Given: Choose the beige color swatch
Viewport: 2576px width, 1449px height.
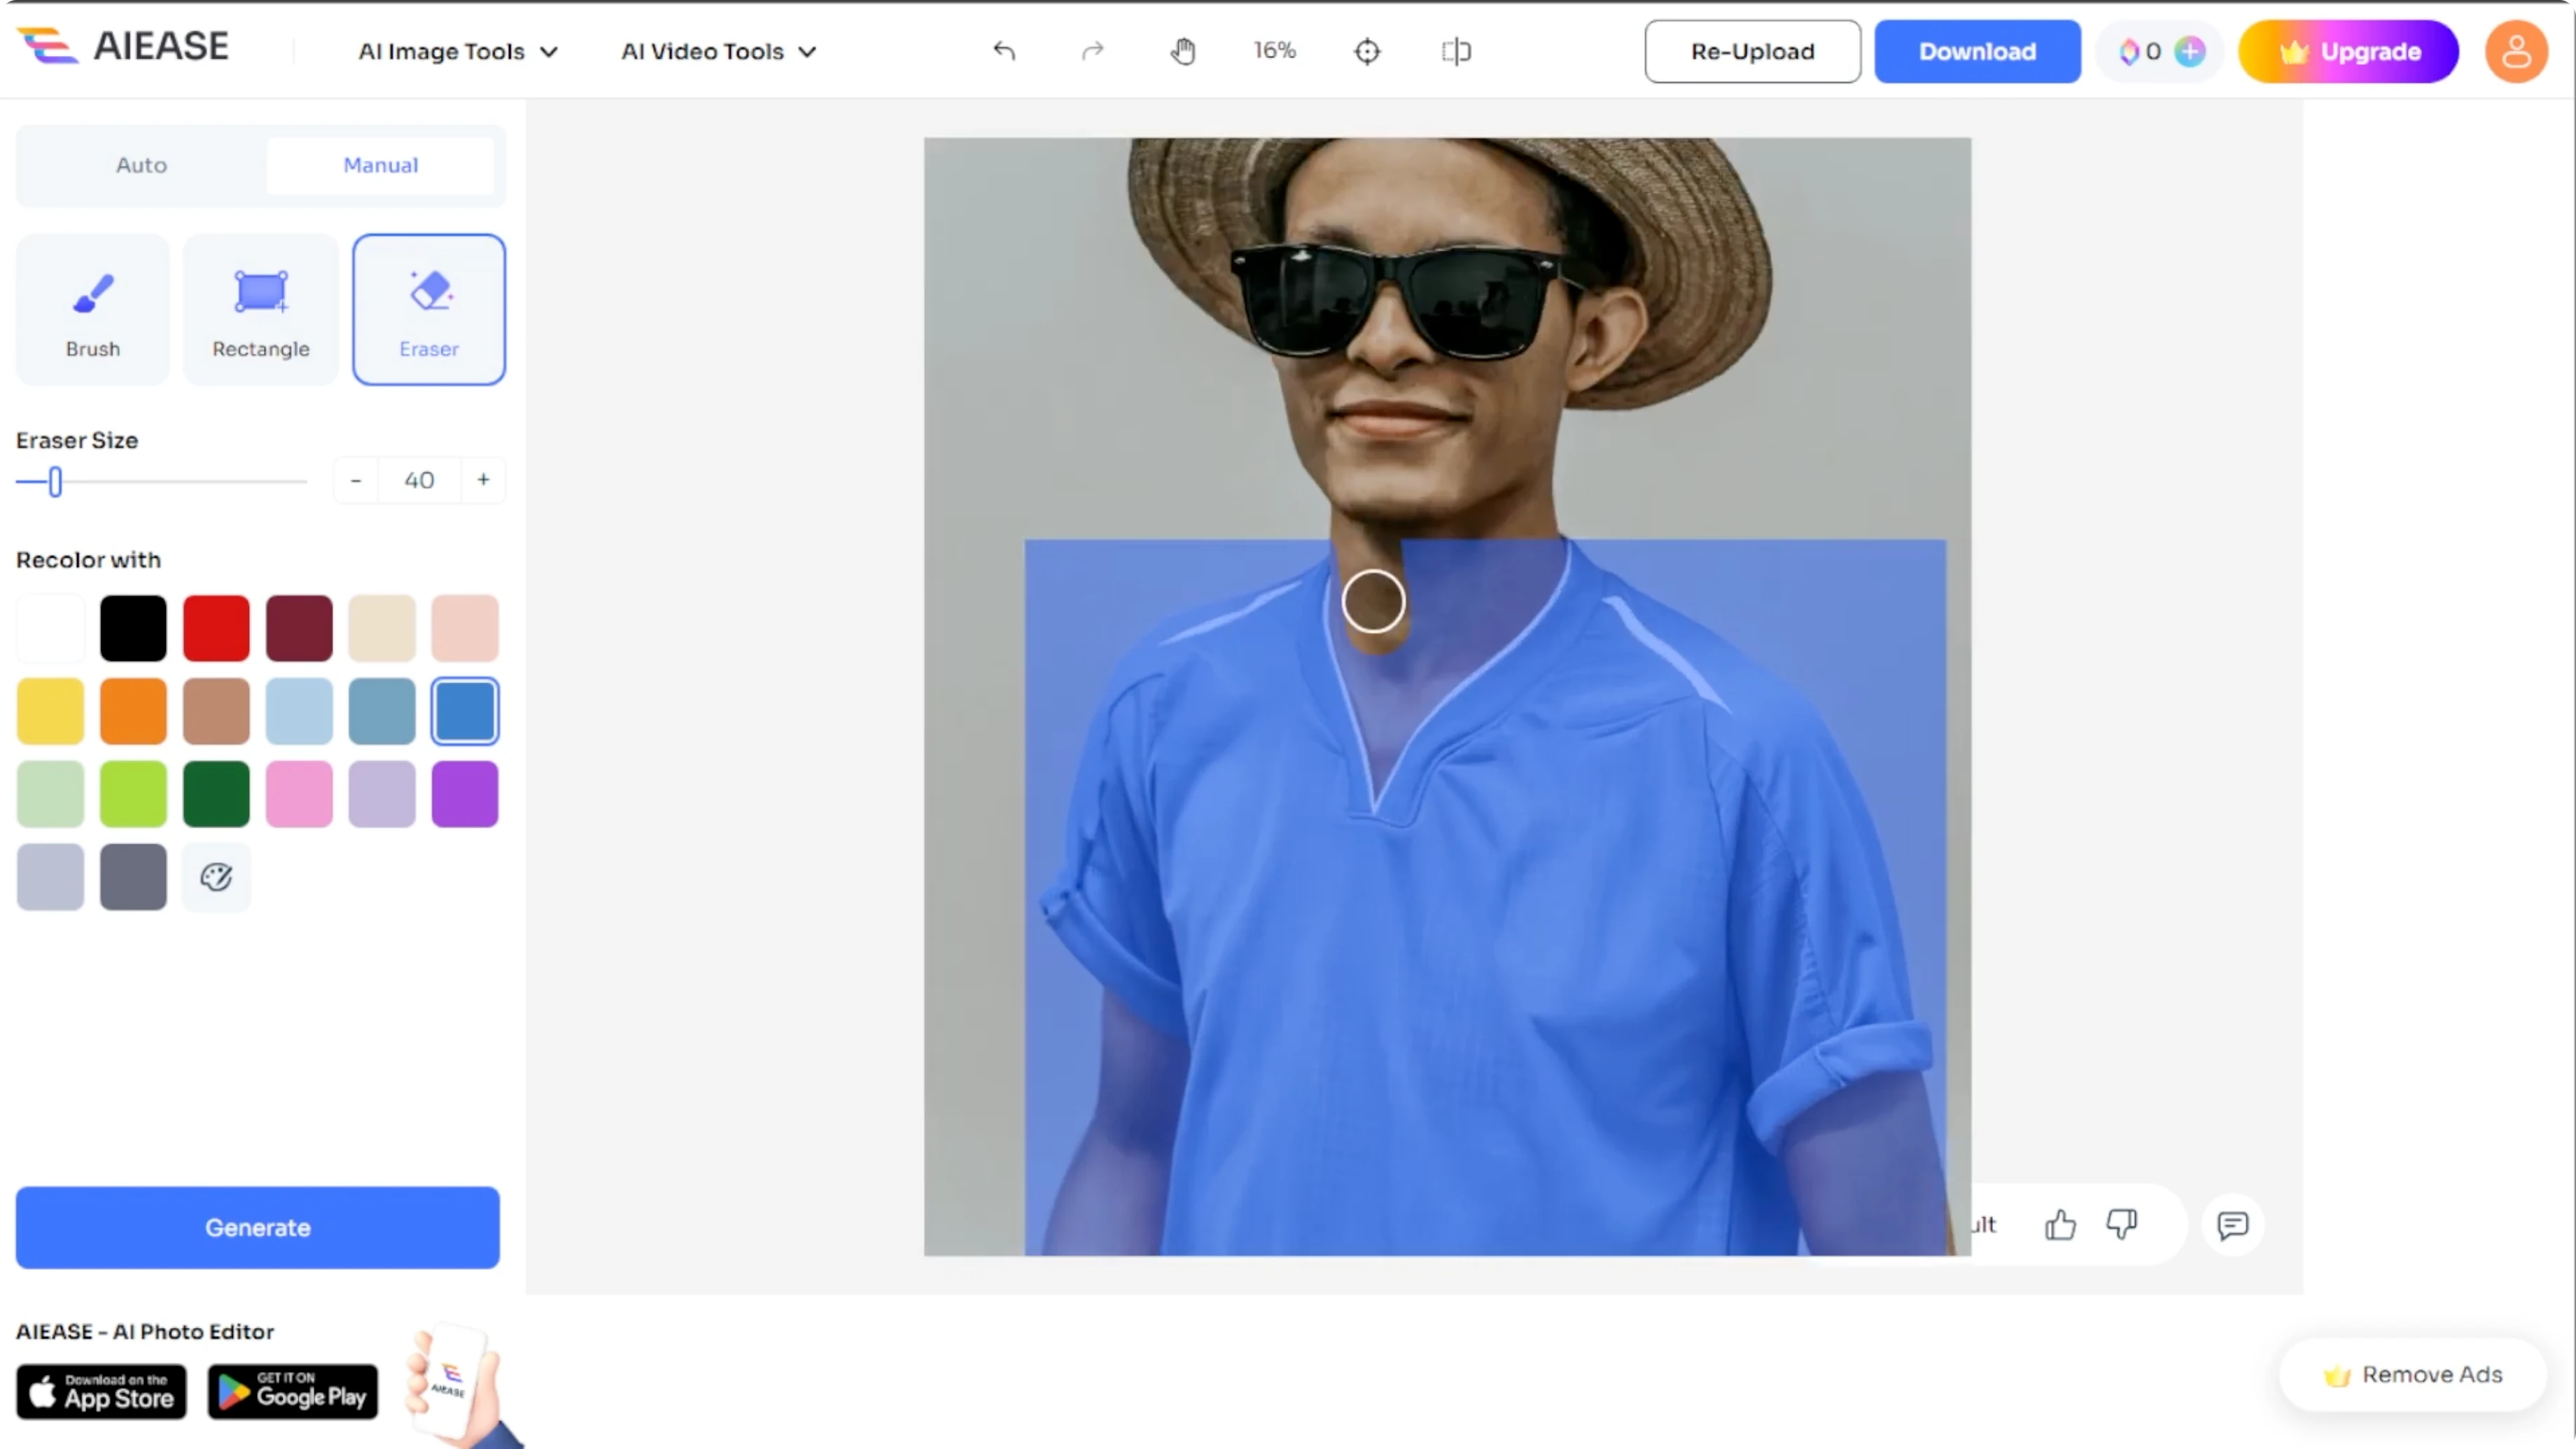Looking at the screenshot, I should [382, 628].
